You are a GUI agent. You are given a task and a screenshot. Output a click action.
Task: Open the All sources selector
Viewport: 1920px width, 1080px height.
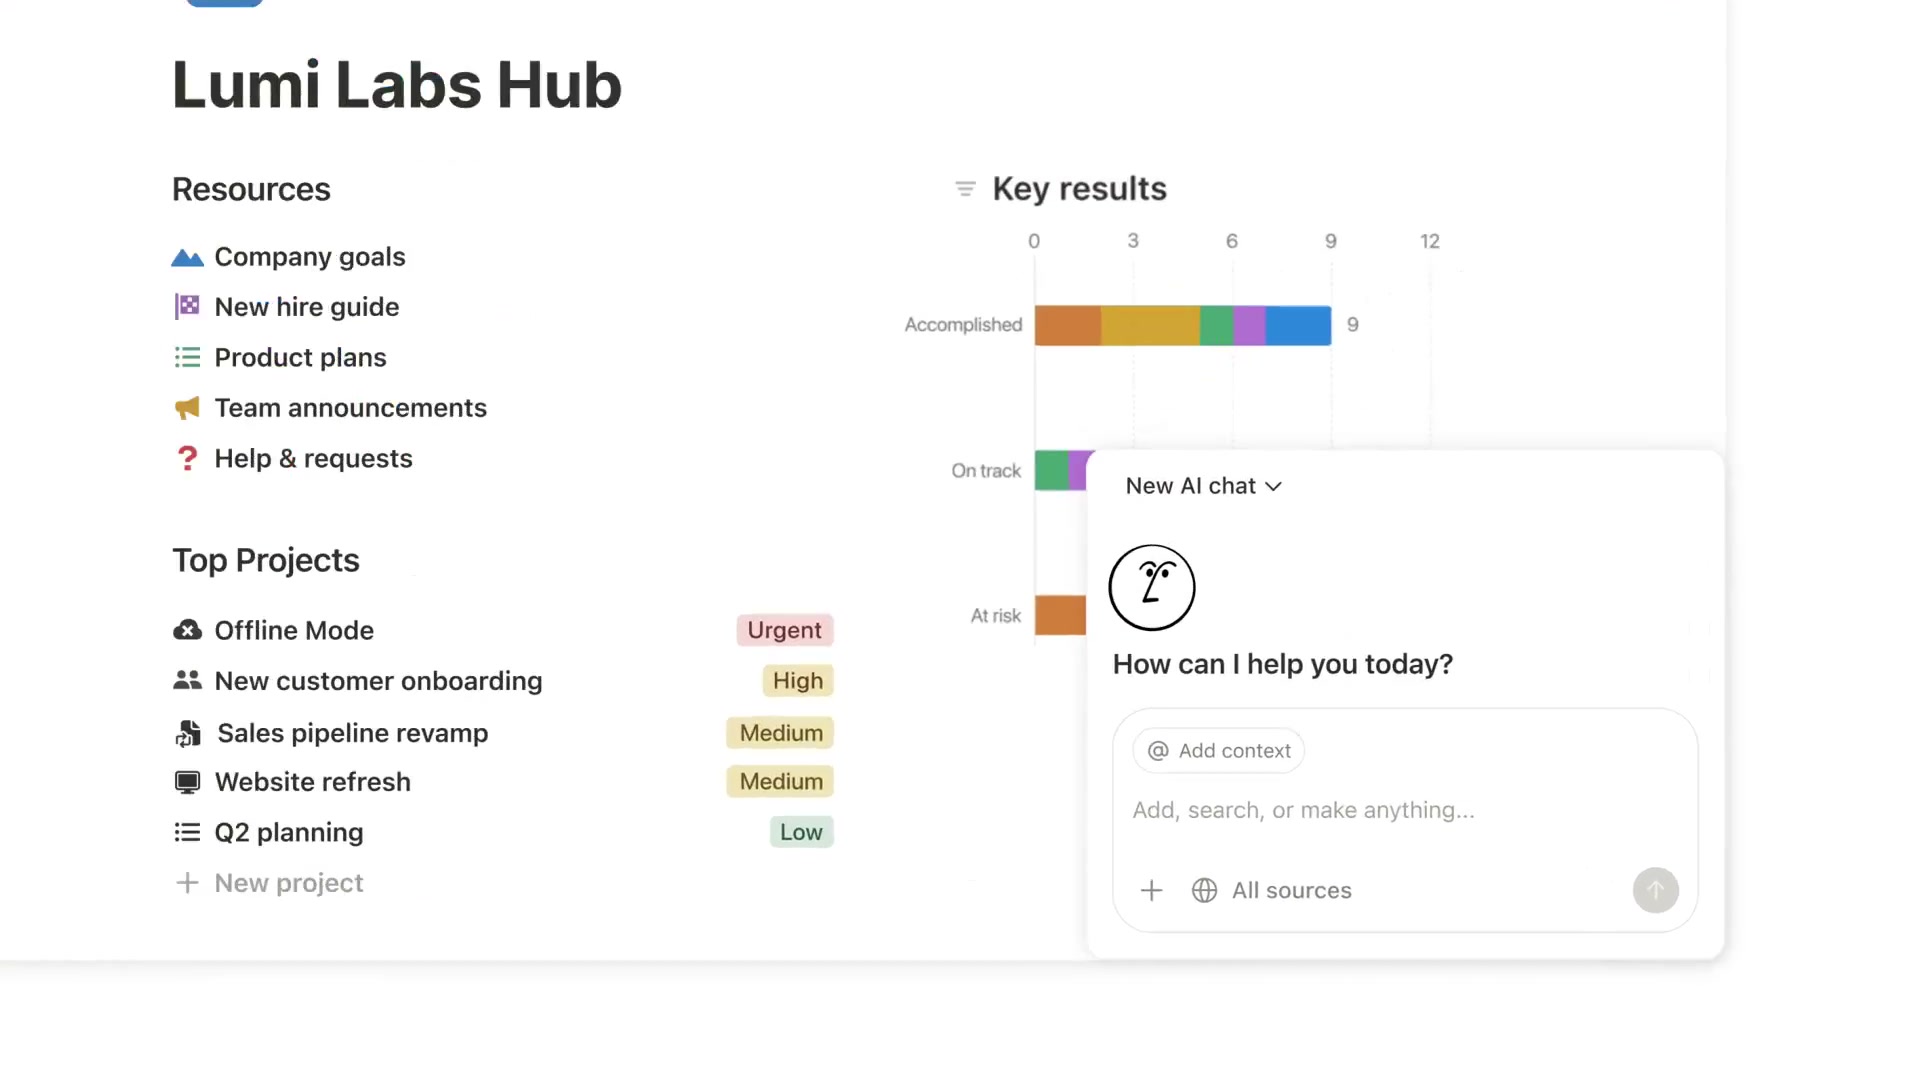tap(1272, 890)
